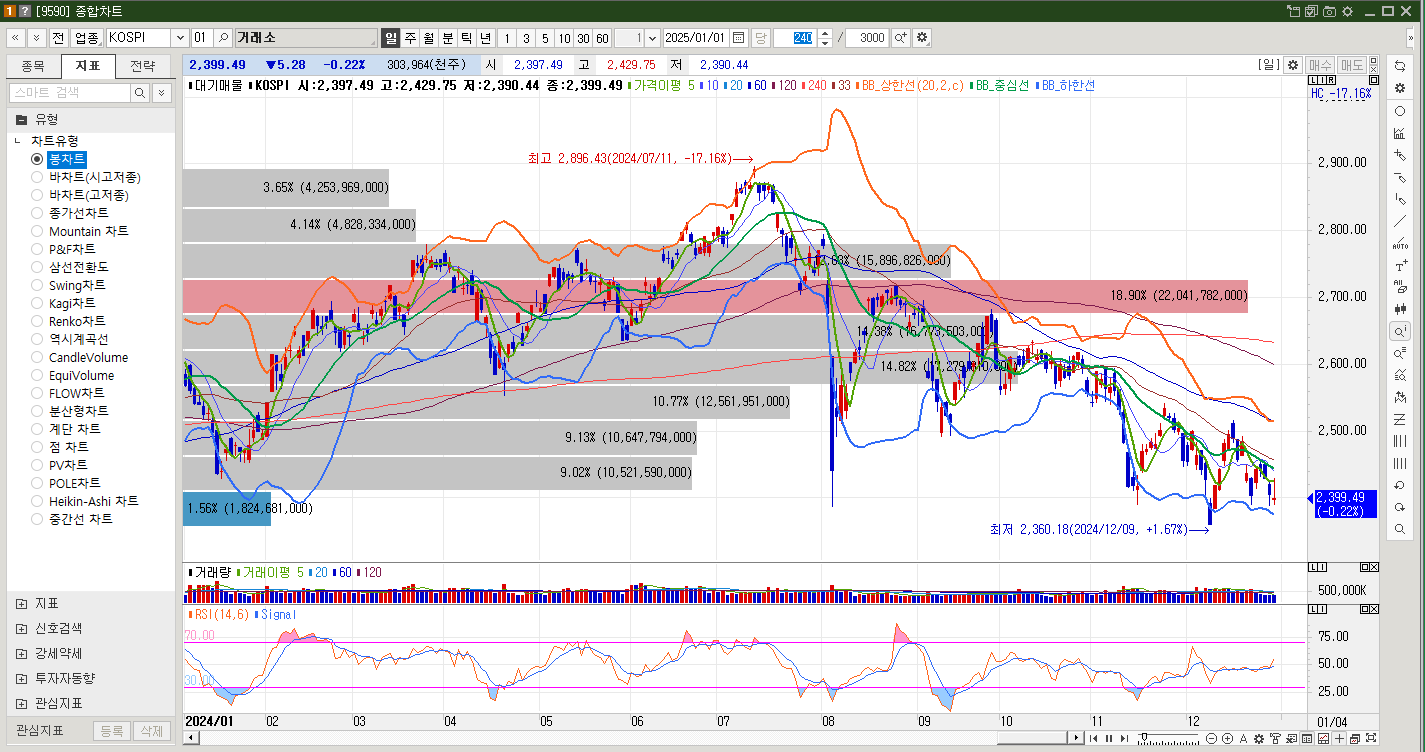This screenshot has width=1425, height=752.
Task: Select the text T+ drawing tool
Action: pyautogui.click(x=1400, y=266)
